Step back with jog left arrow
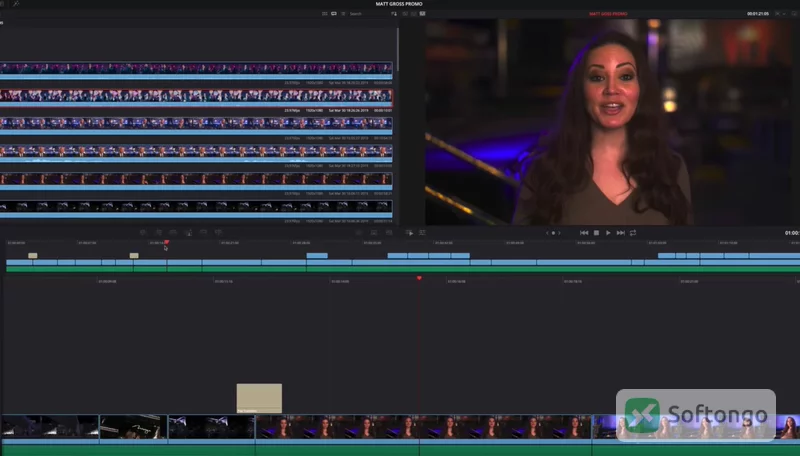The height and width of the screenshot is (456, 800). click(547, 233)
